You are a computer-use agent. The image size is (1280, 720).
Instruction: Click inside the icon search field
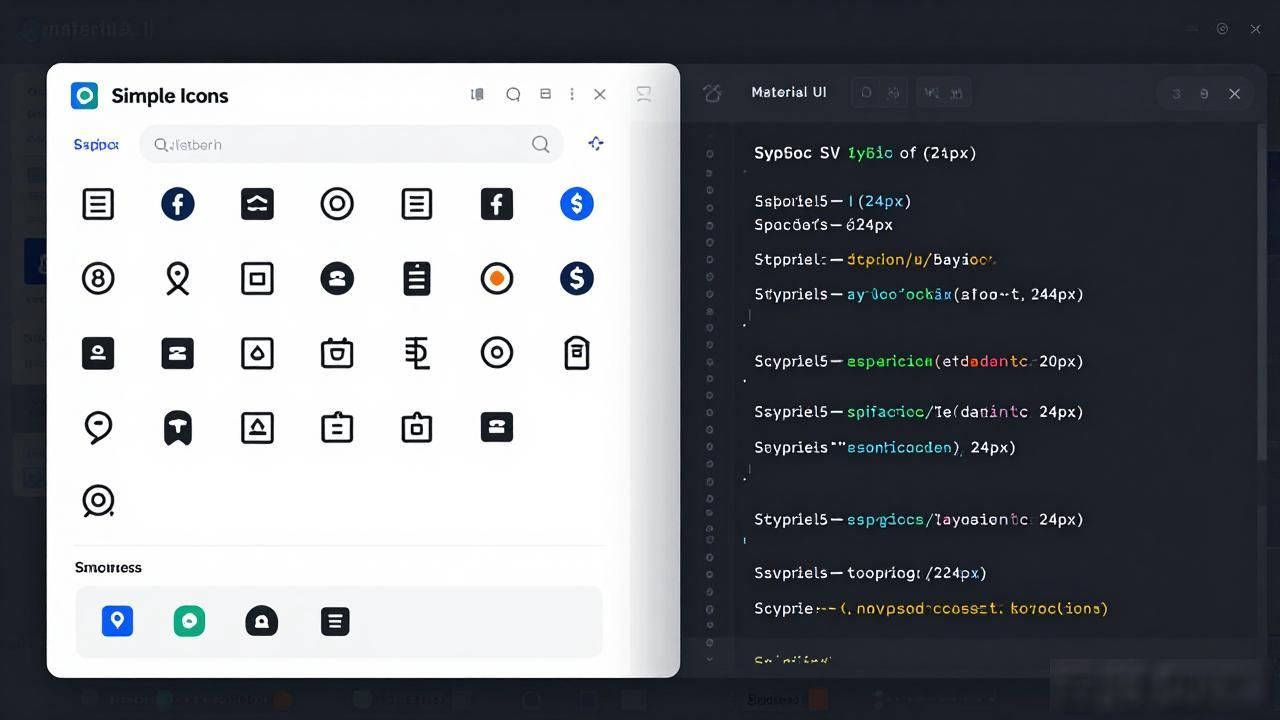pos(351,144)
